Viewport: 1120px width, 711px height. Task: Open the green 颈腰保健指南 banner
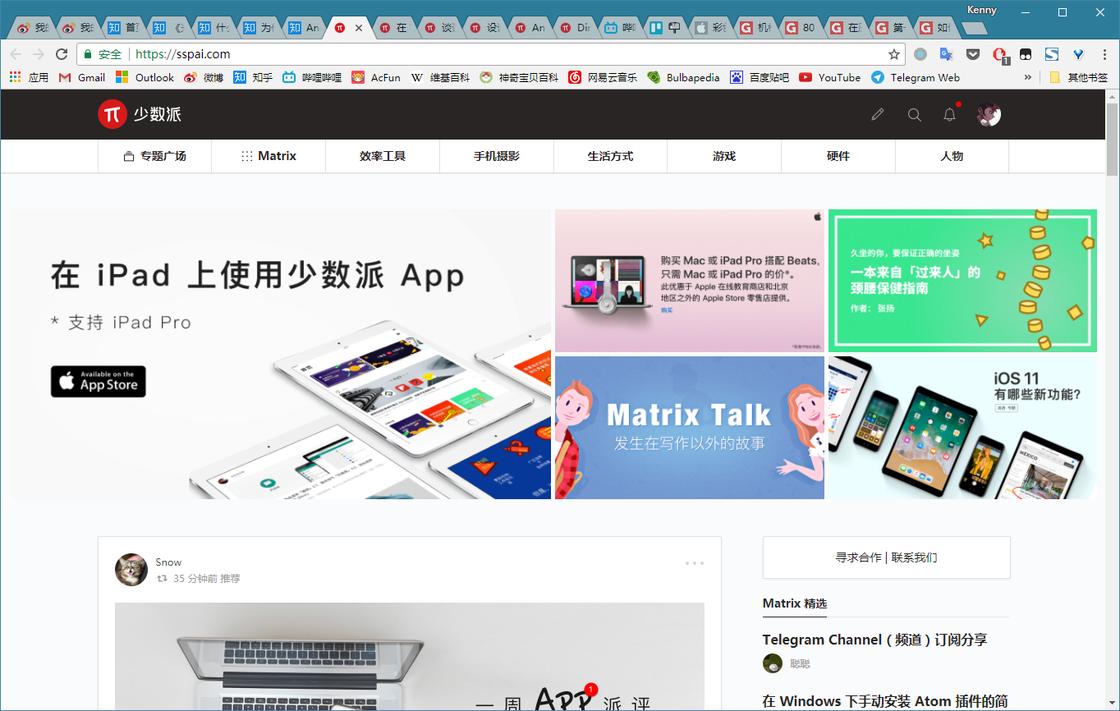pyautogui.click(x=962, y=280)
